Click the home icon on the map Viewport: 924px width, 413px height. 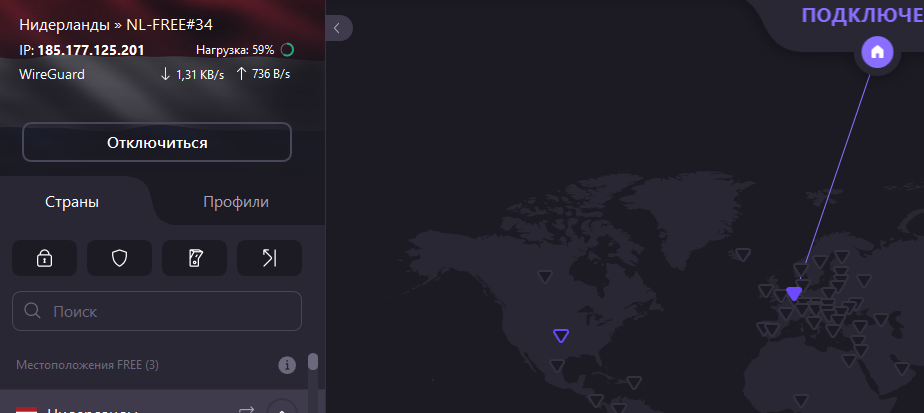[877, 52]
